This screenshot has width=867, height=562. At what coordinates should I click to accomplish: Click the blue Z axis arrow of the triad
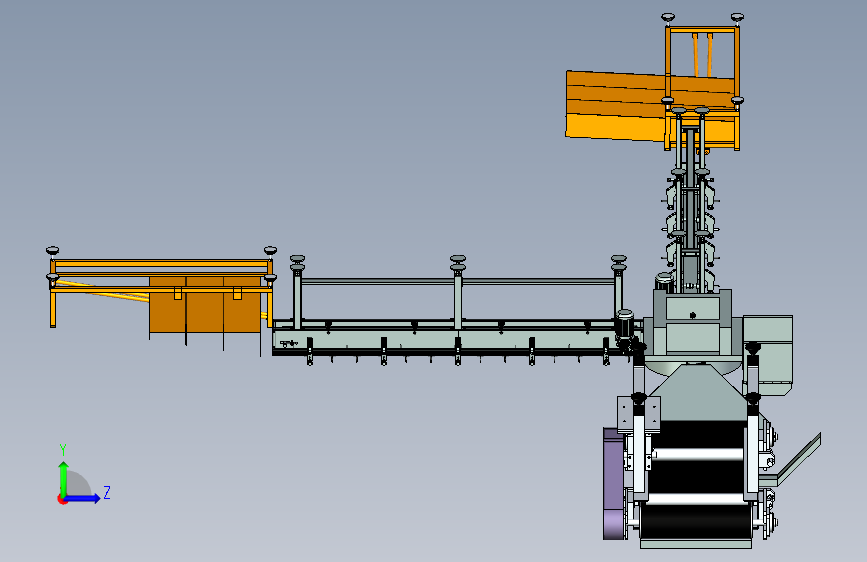point(83,498)
